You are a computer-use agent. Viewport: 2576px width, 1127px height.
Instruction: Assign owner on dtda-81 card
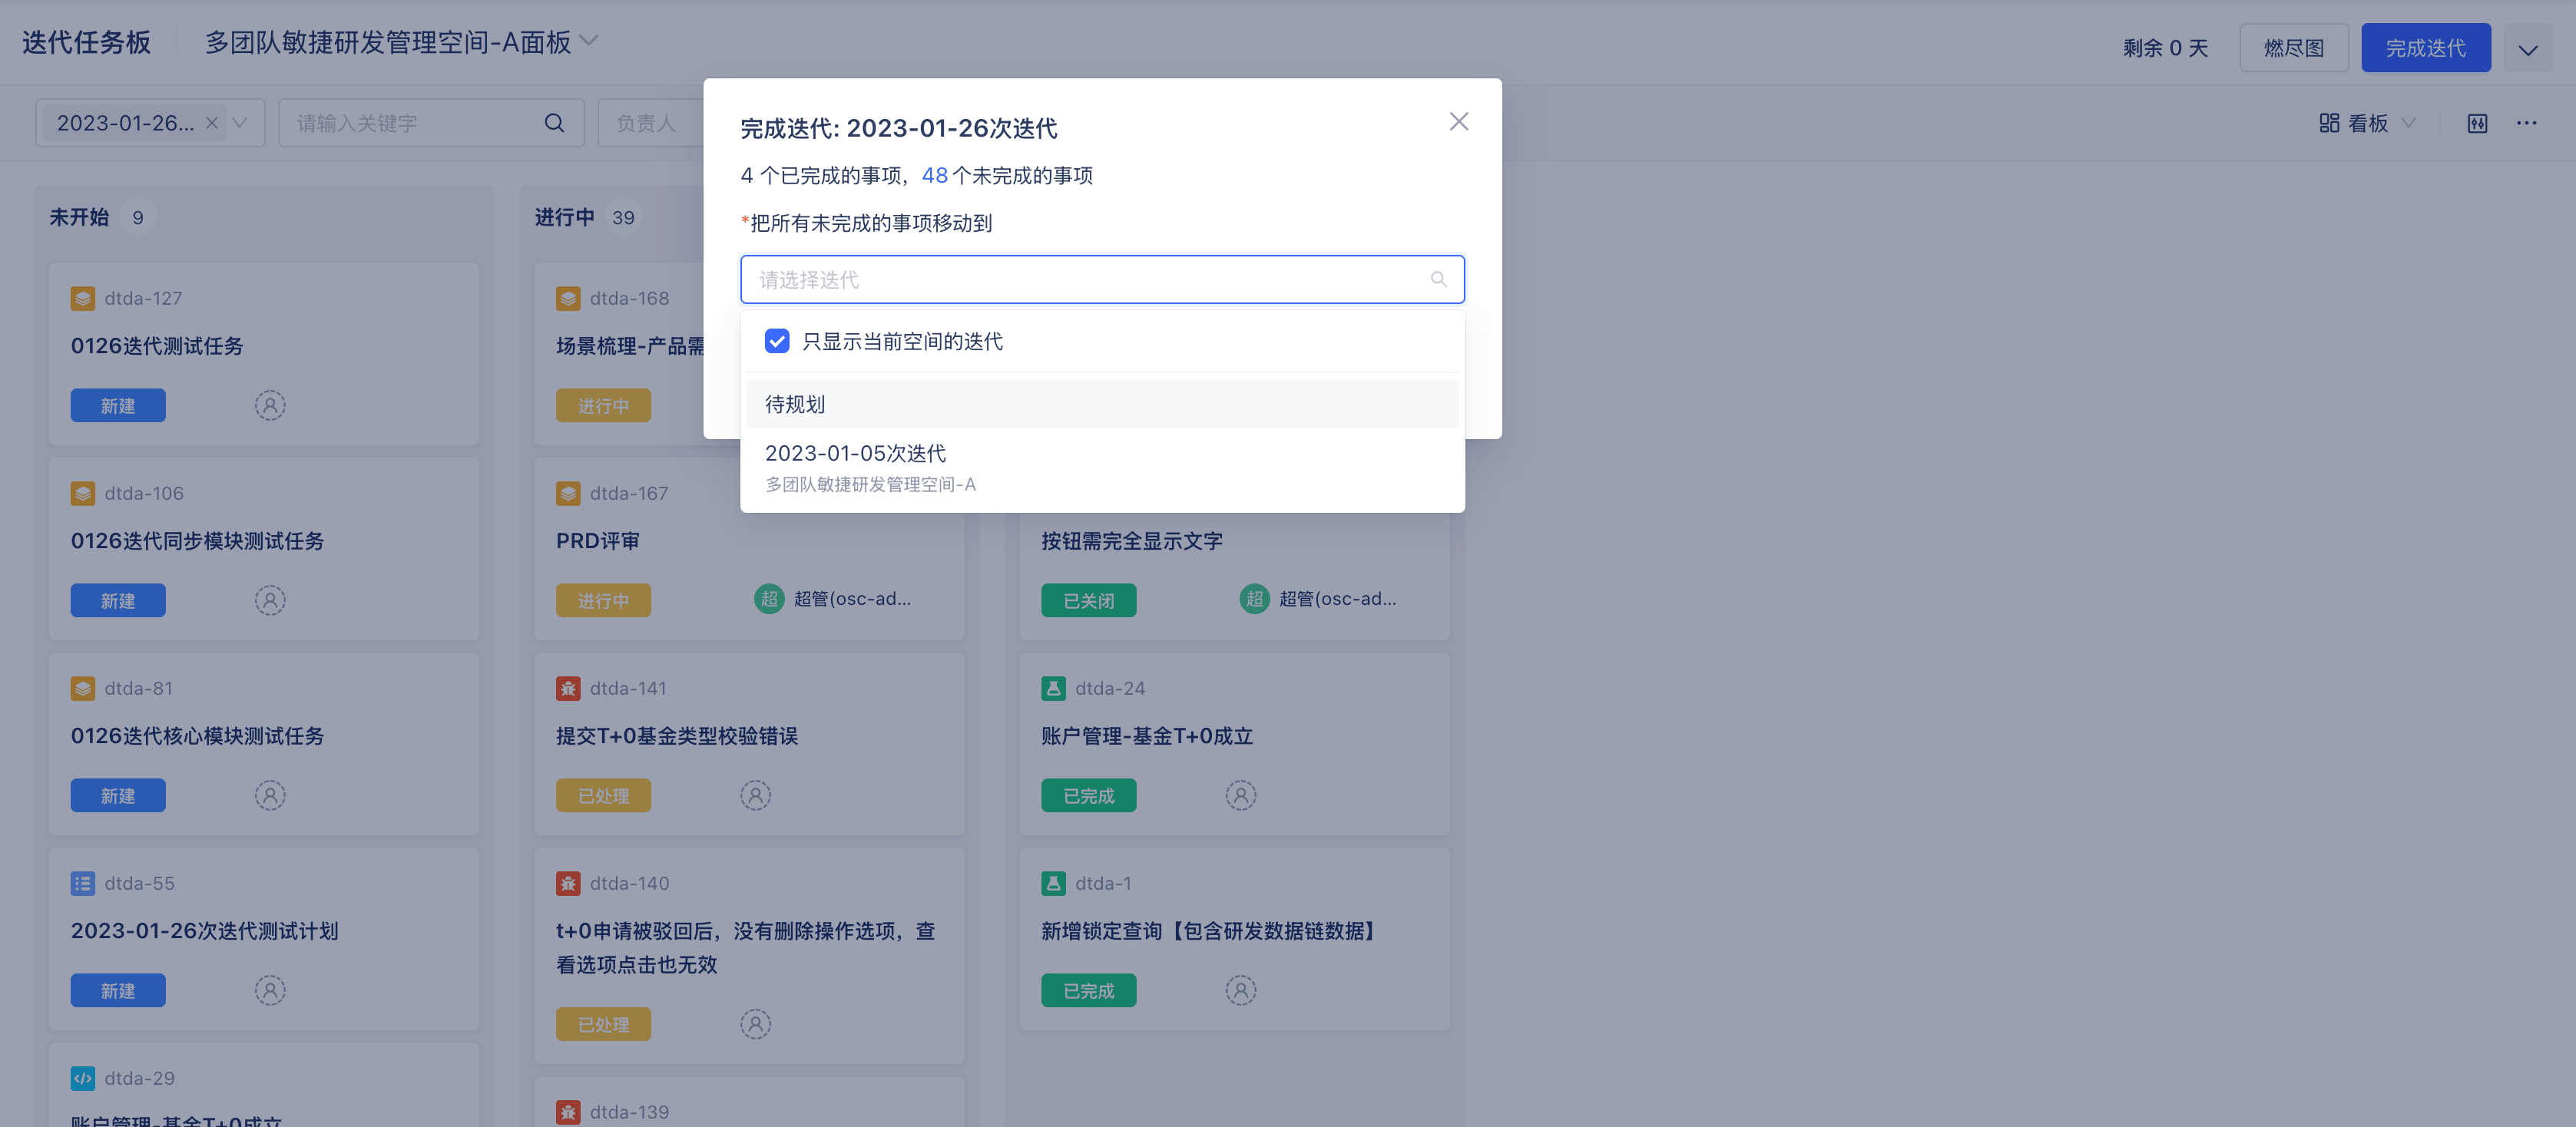[270, 795]
